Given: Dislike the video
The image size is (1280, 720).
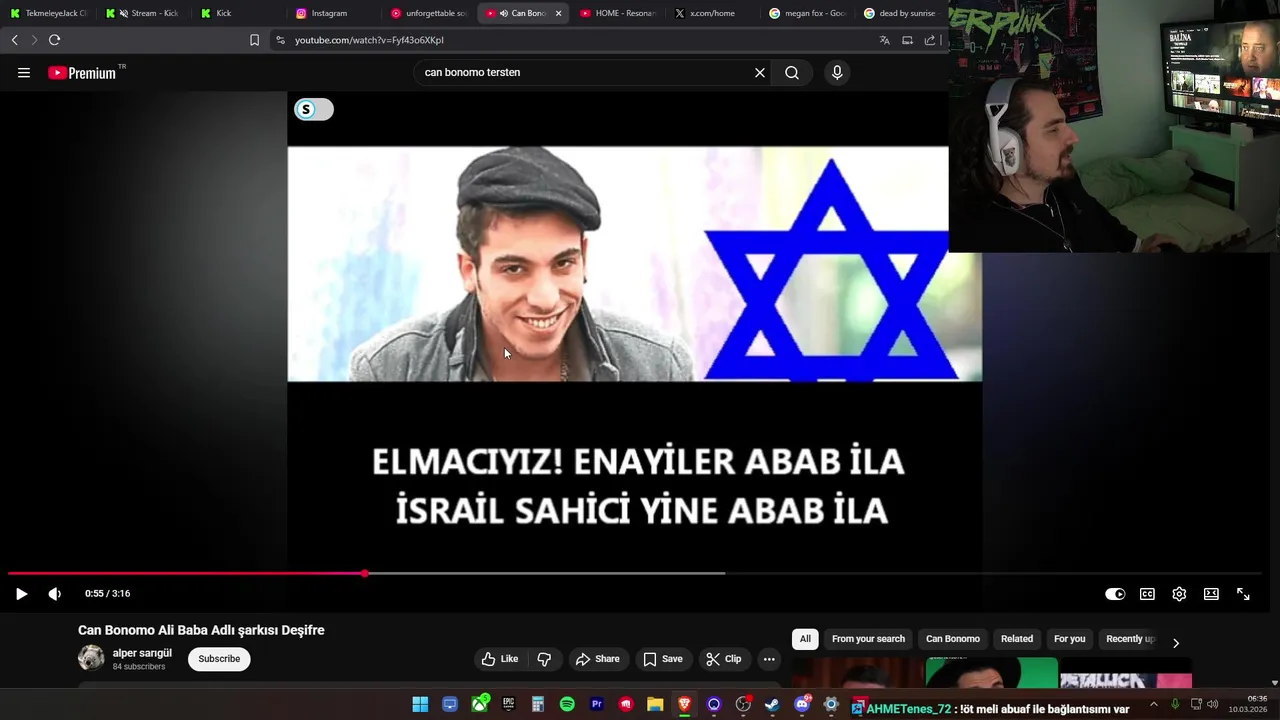Looking at the screenshot, I should pos(544,659).
